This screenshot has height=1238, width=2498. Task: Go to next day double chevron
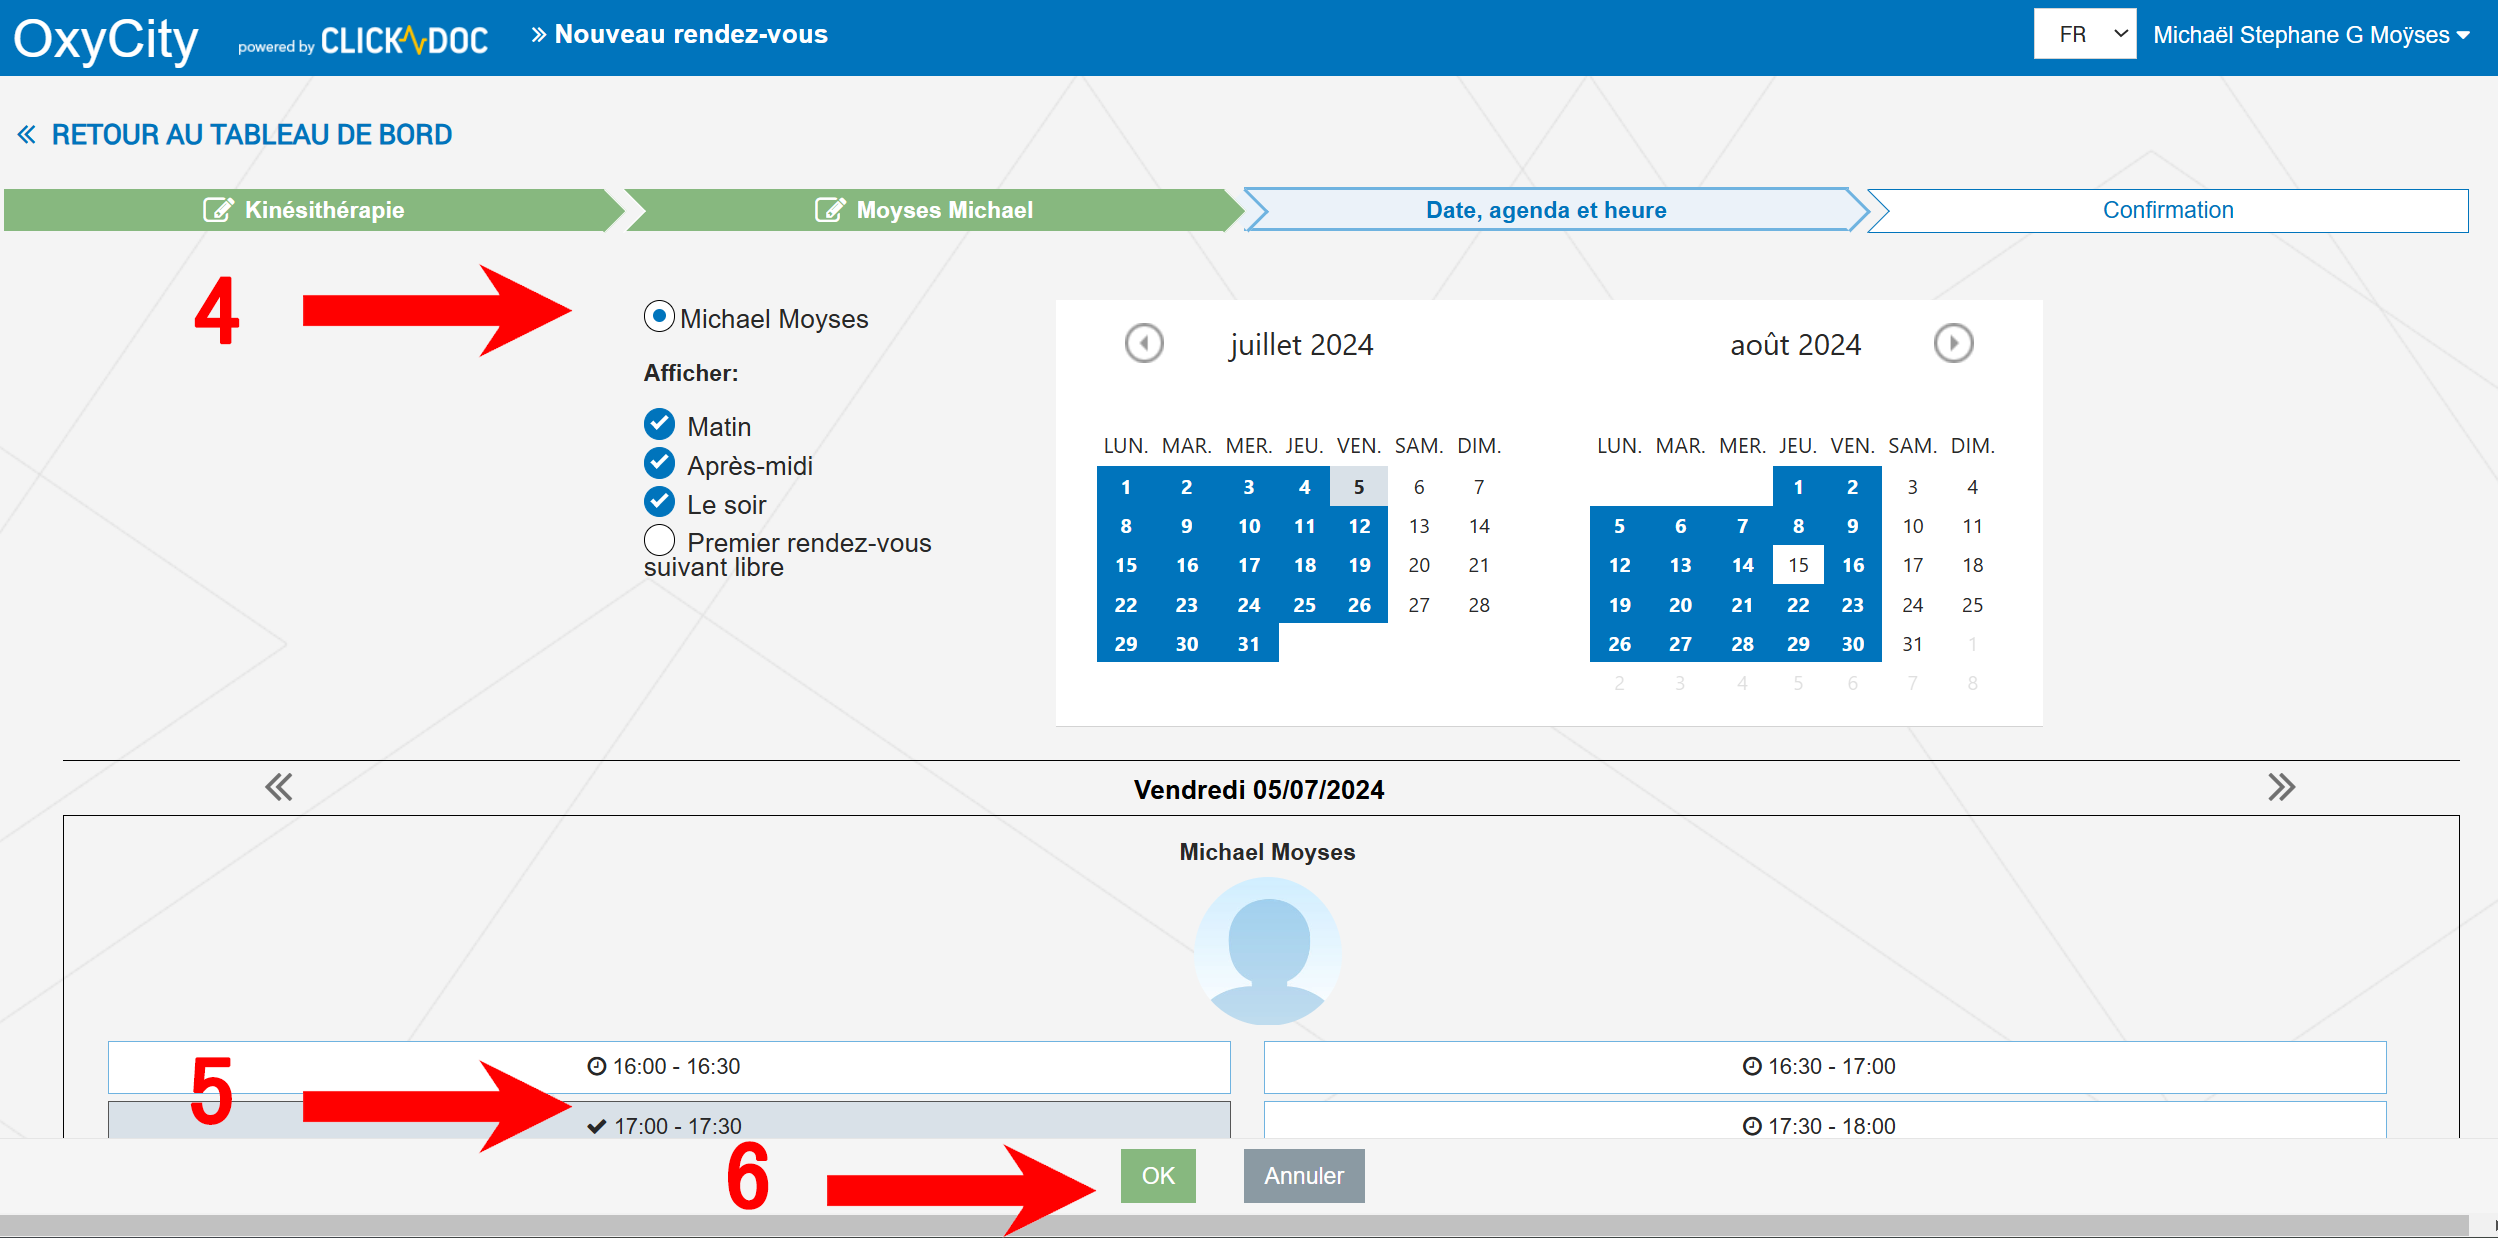[x=2281, y=788]
